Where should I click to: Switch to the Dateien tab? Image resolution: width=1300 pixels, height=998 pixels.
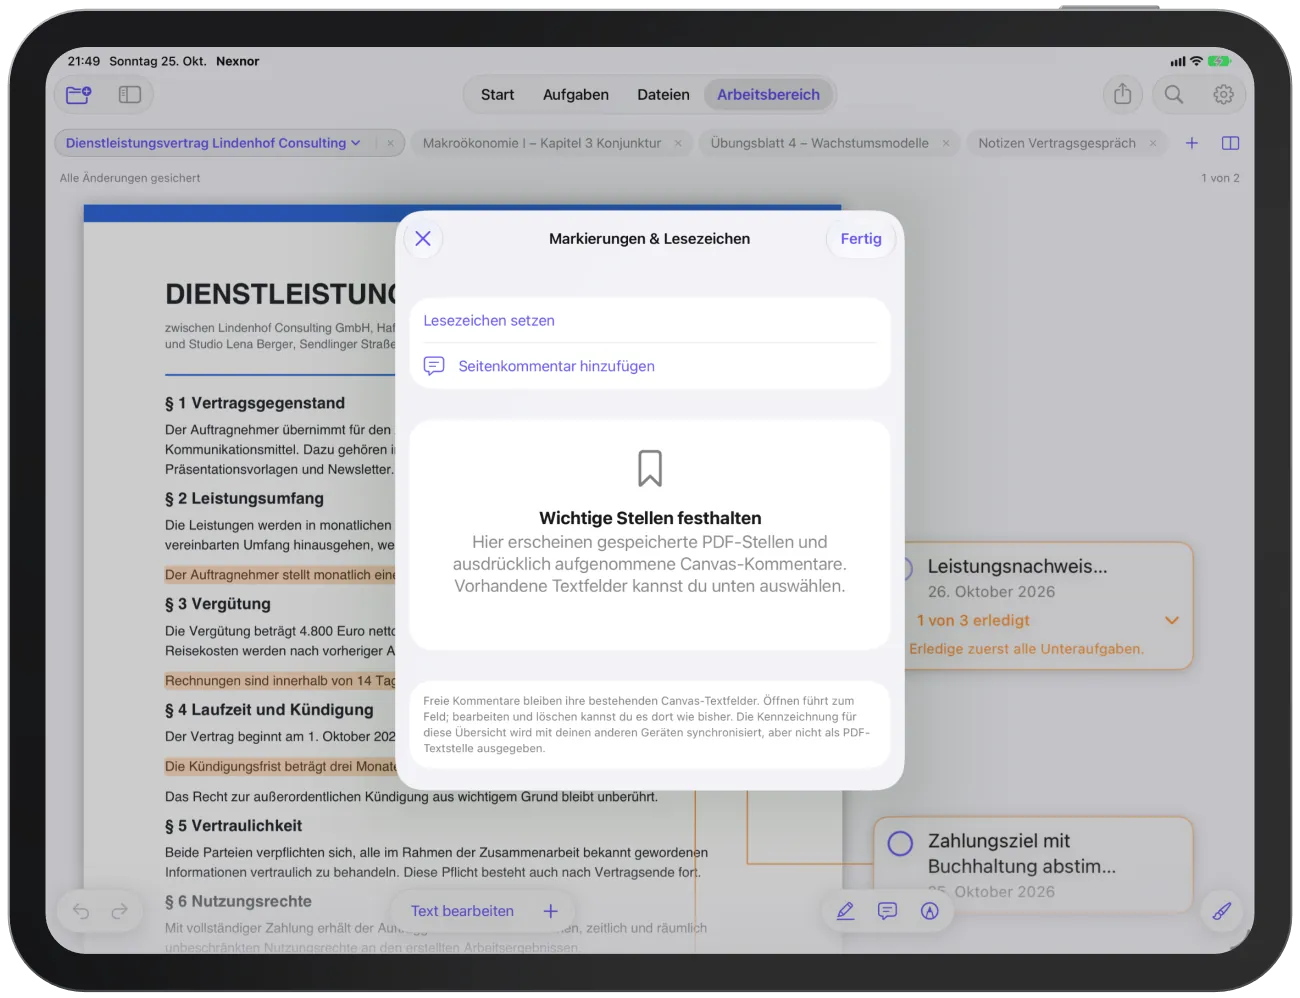tap(663, 95)
